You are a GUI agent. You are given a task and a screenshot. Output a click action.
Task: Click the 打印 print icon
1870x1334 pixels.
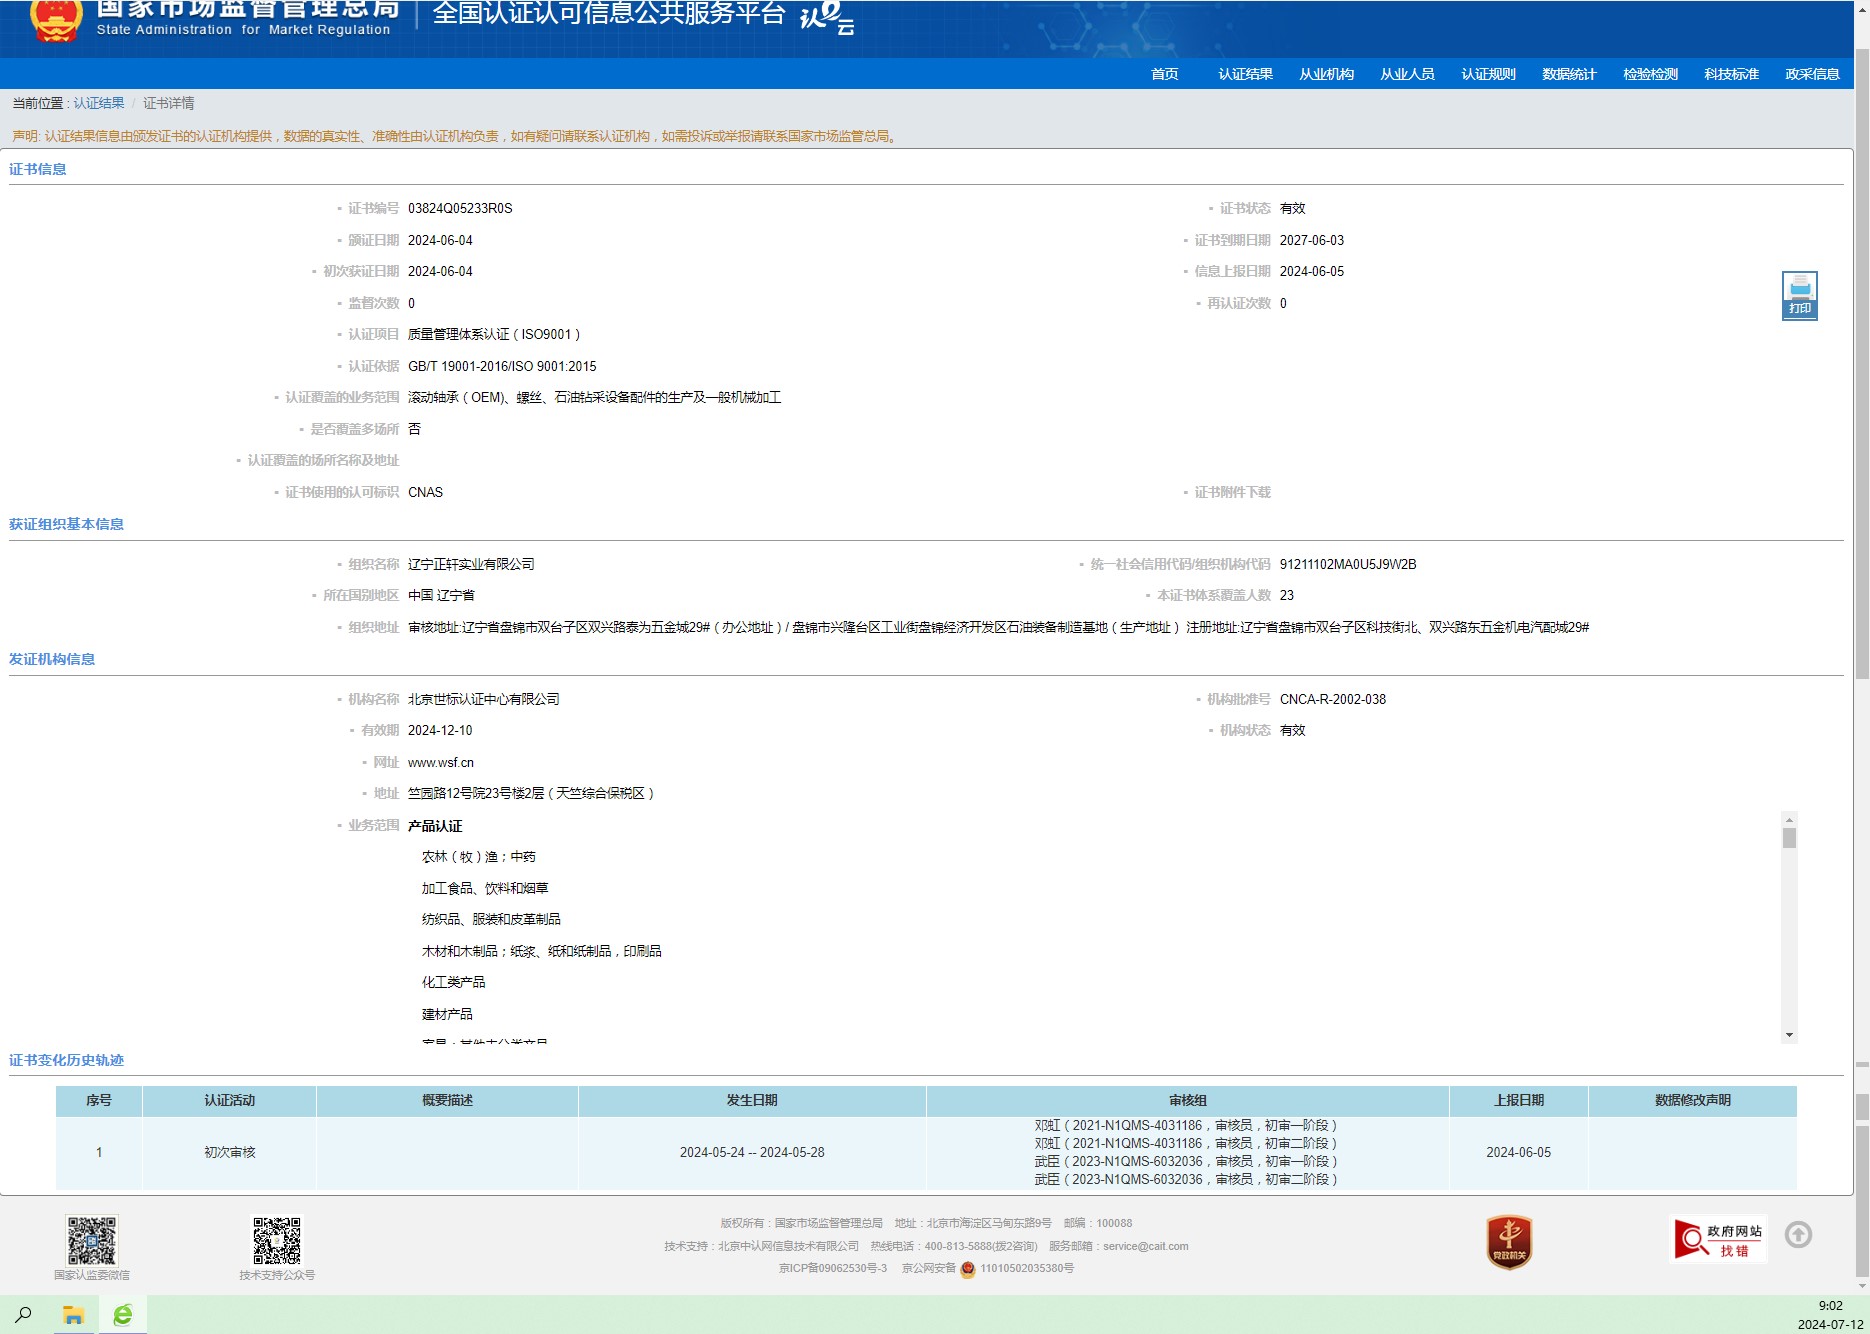point(1799,295)
